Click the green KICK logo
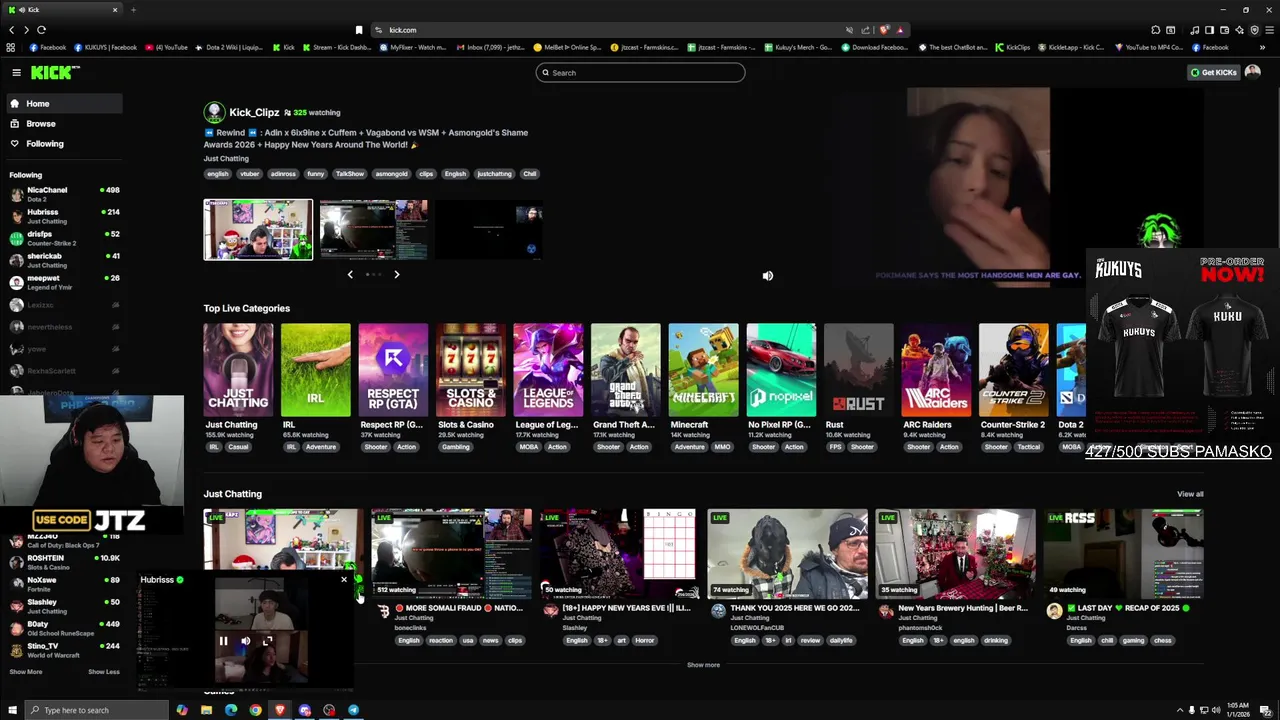 pyautogui.click(x=52, y=72)
